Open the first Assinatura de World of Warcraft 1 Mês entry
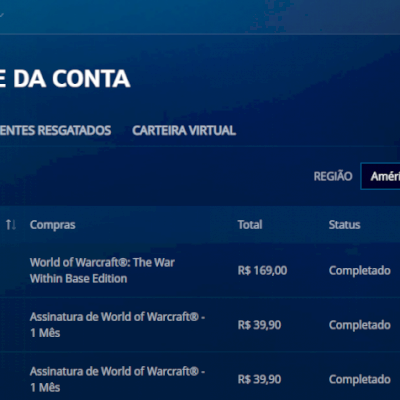Screen dimensions: 400x400 coord(117,325)
